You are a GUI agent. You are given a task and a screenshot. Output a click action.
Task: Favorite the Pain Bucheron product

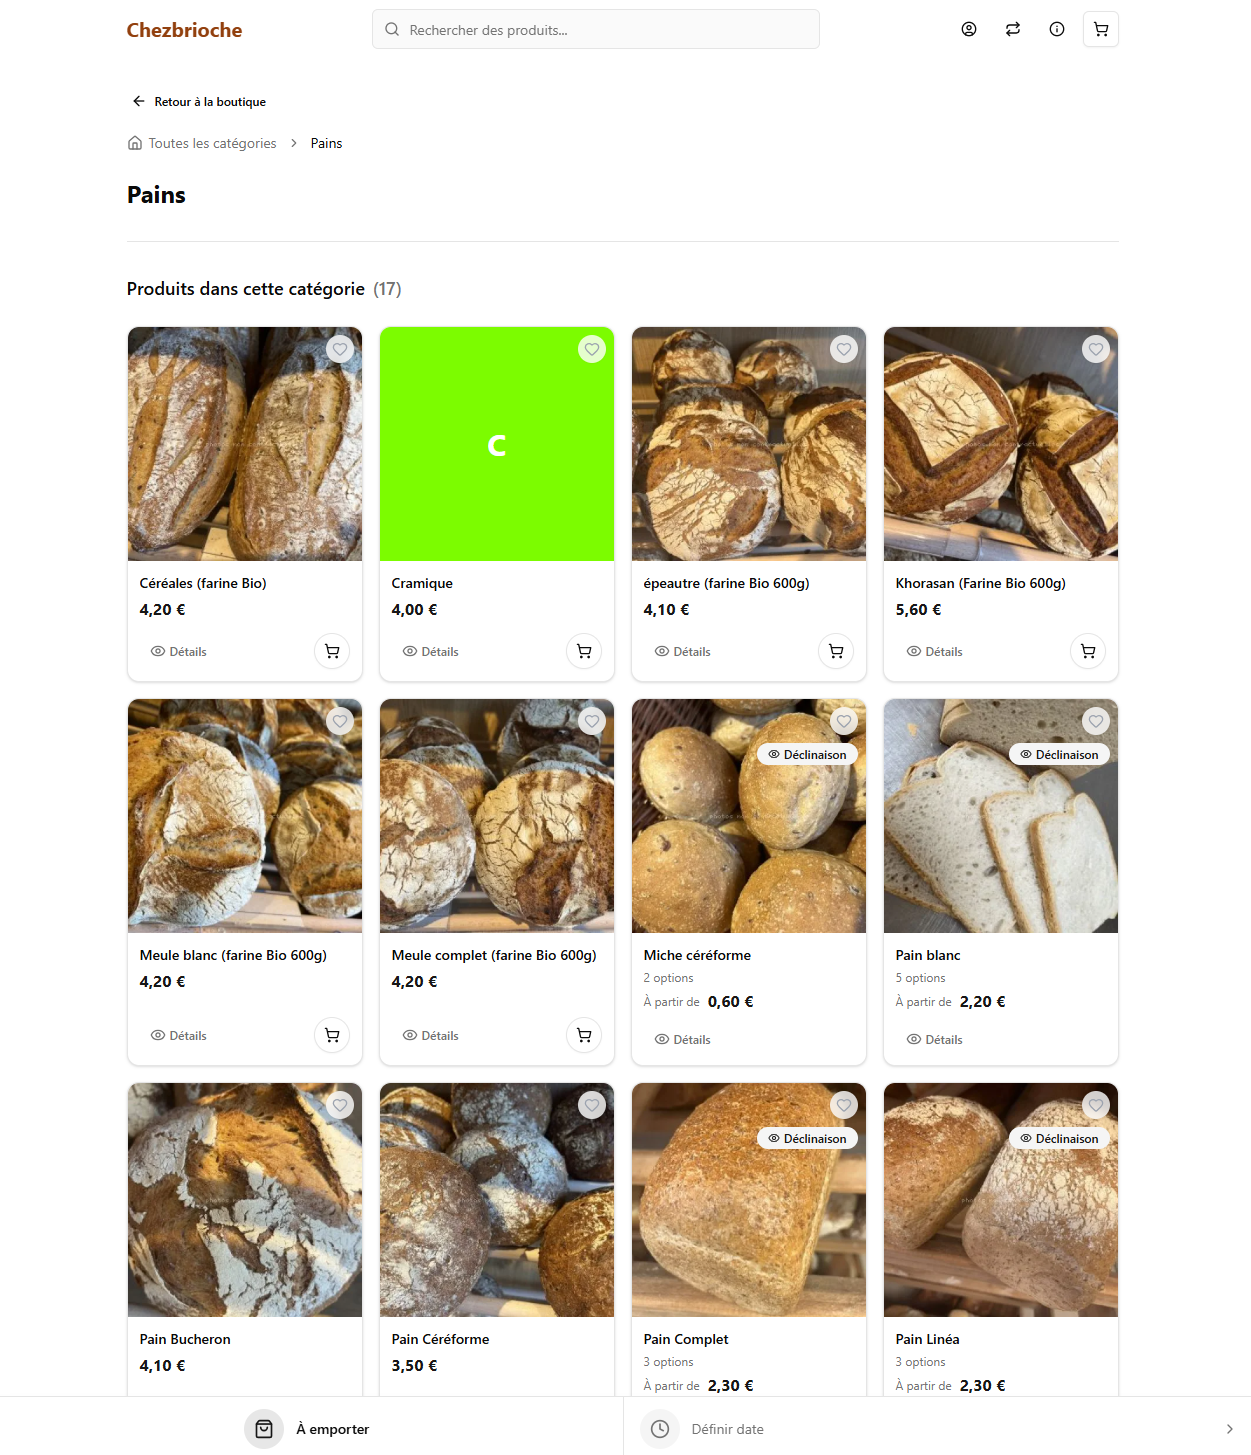[x=340, y=1105]
